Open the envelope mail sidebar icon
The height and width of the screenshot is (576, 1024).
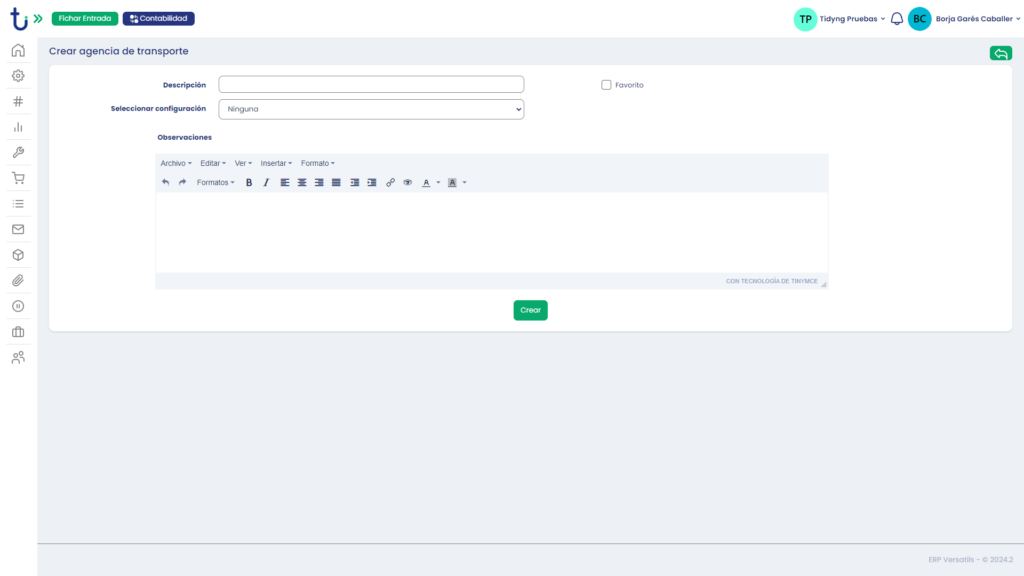[x=18, y=229]
